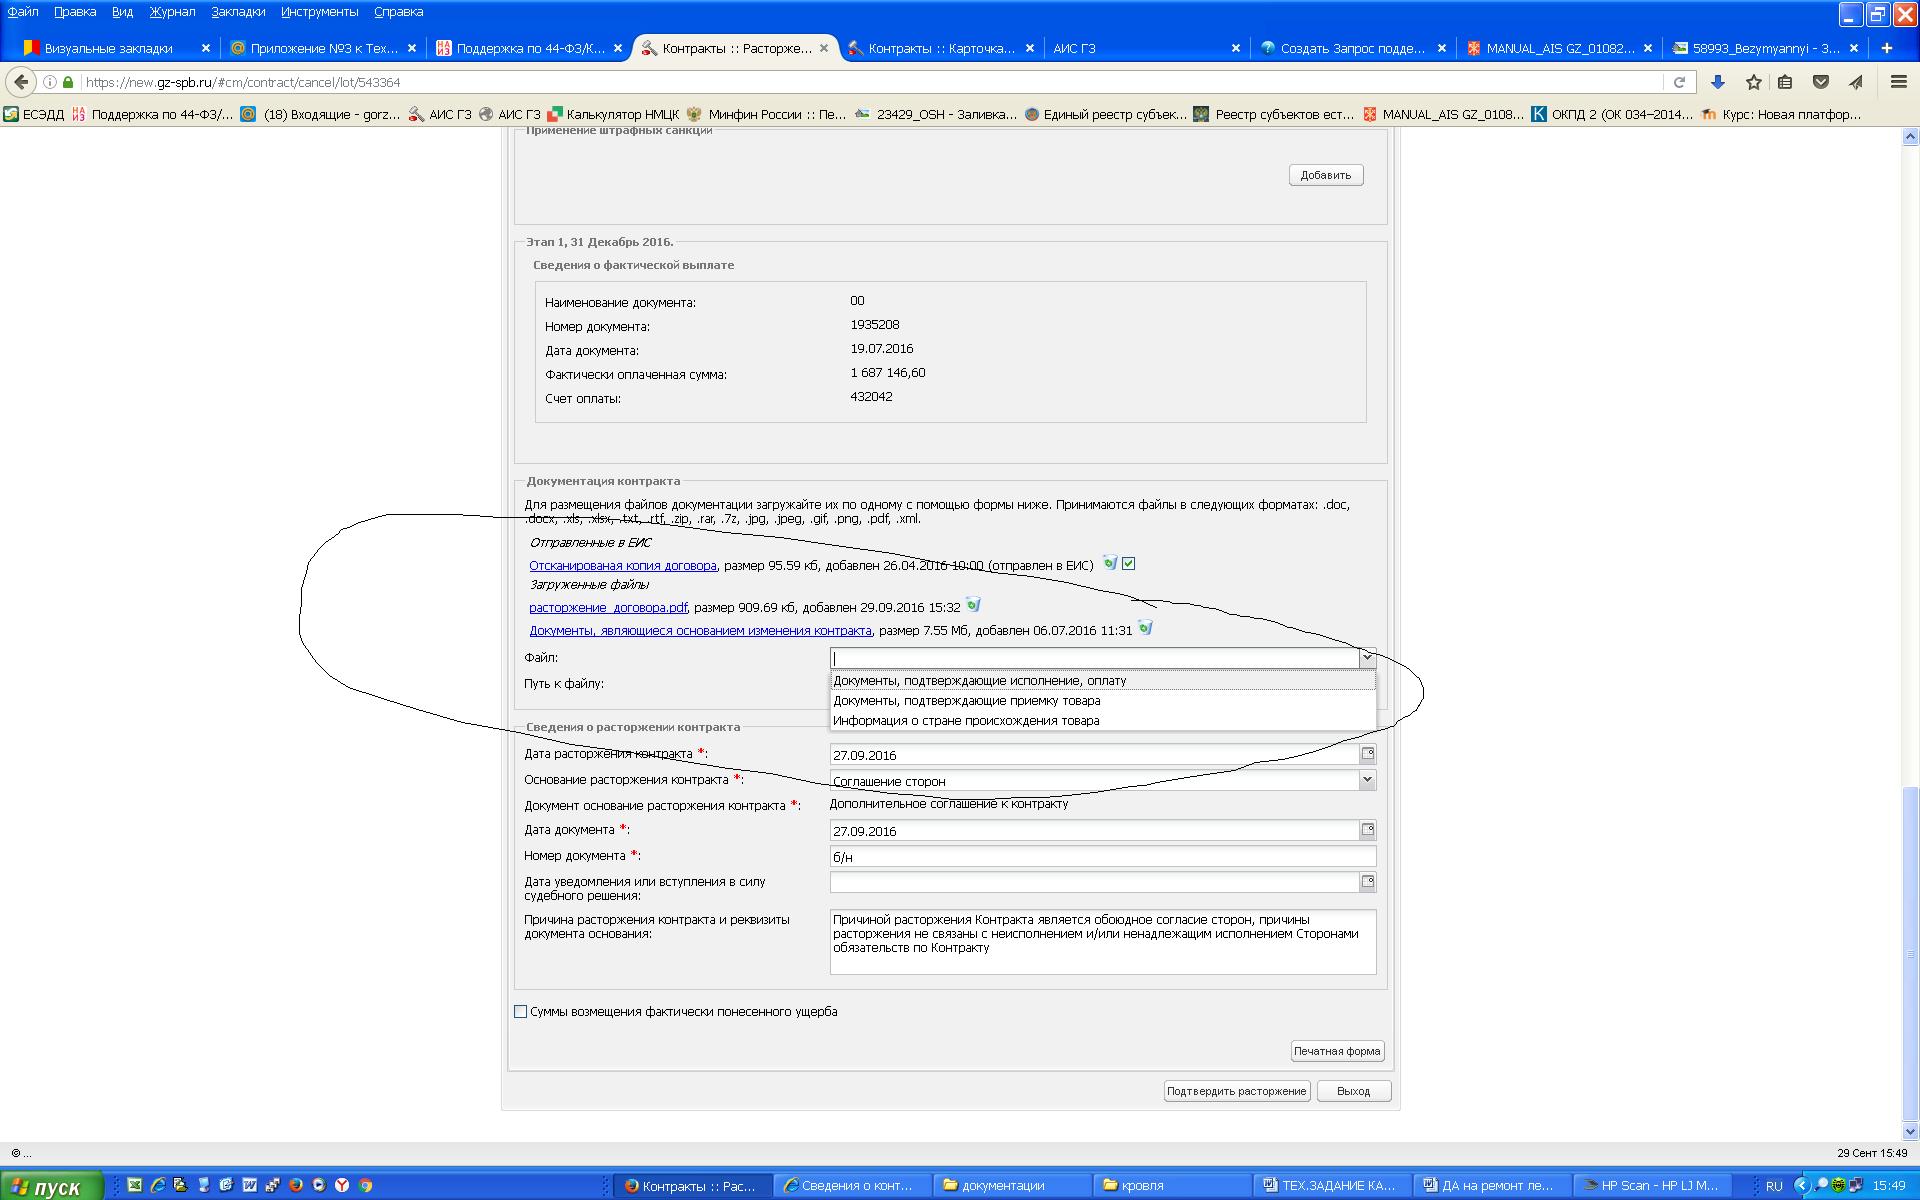Viewport: 1920px width, 1200px height.
Task: Select Документы, подтверждающие исполнение, оплату option
Action: pos(1103,681)
